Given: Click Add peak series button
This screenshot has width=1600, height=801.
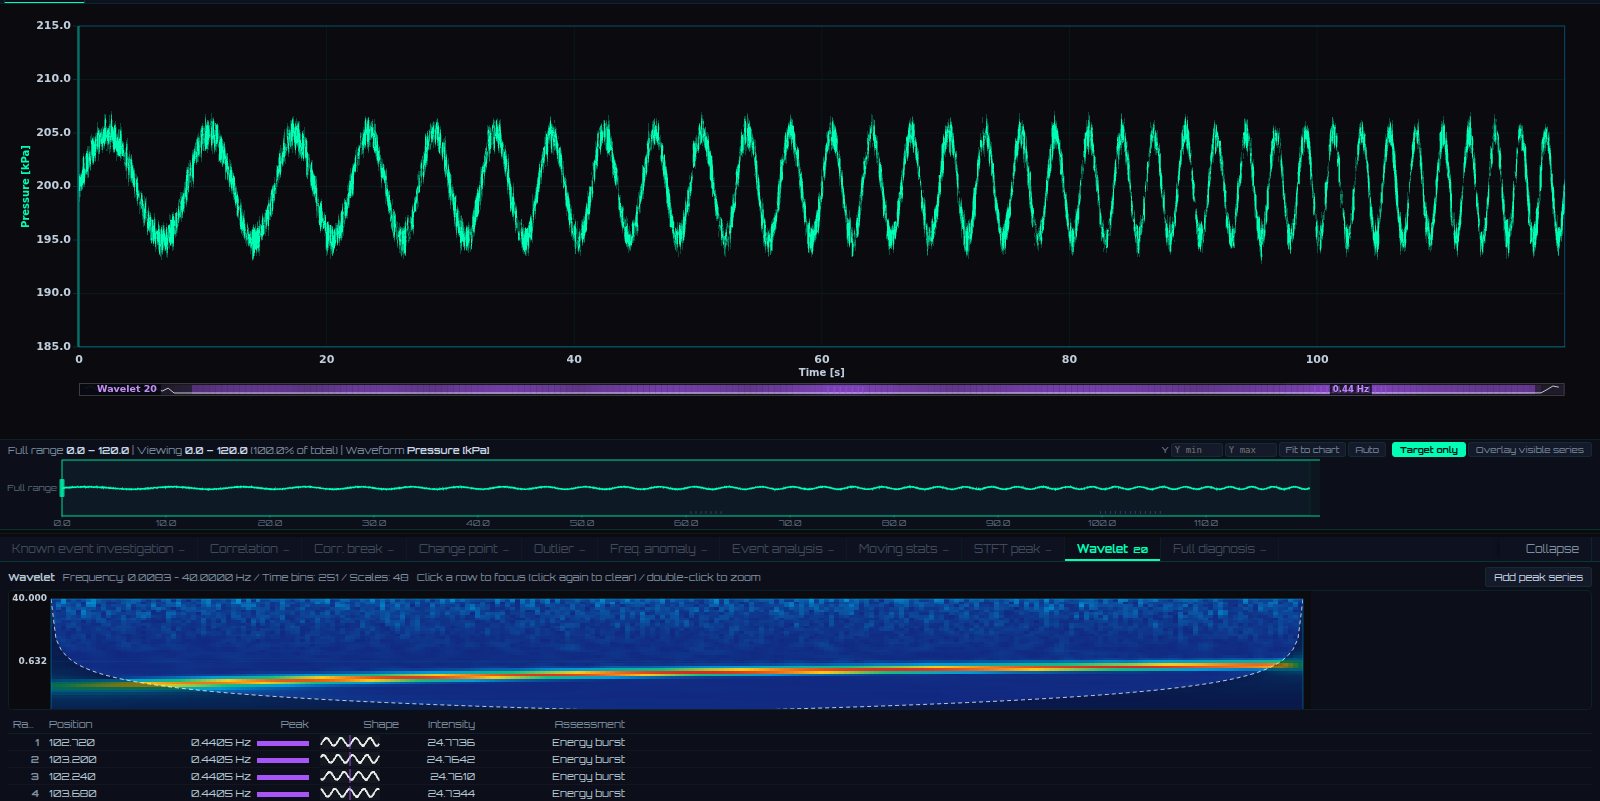Looking at the screenshot, I should tap(1538, 577).
